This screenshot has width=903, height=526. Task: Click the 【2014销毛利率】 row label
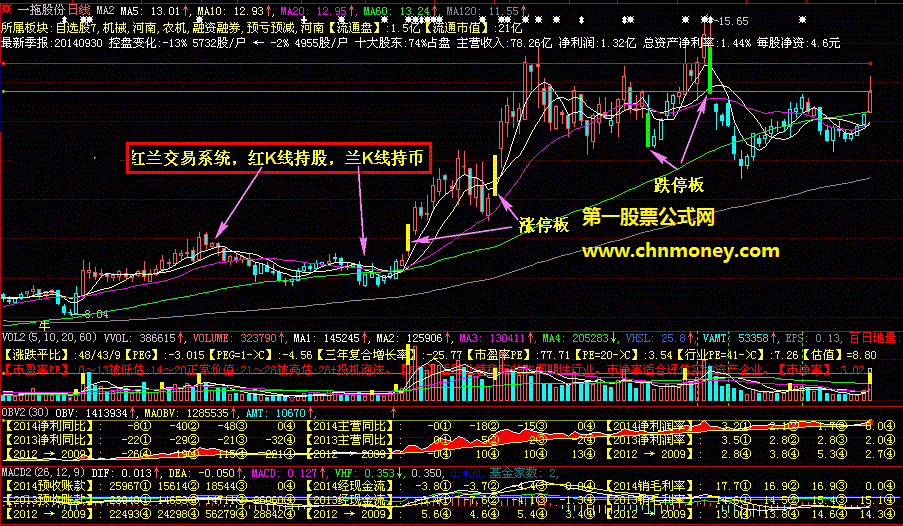651,487
